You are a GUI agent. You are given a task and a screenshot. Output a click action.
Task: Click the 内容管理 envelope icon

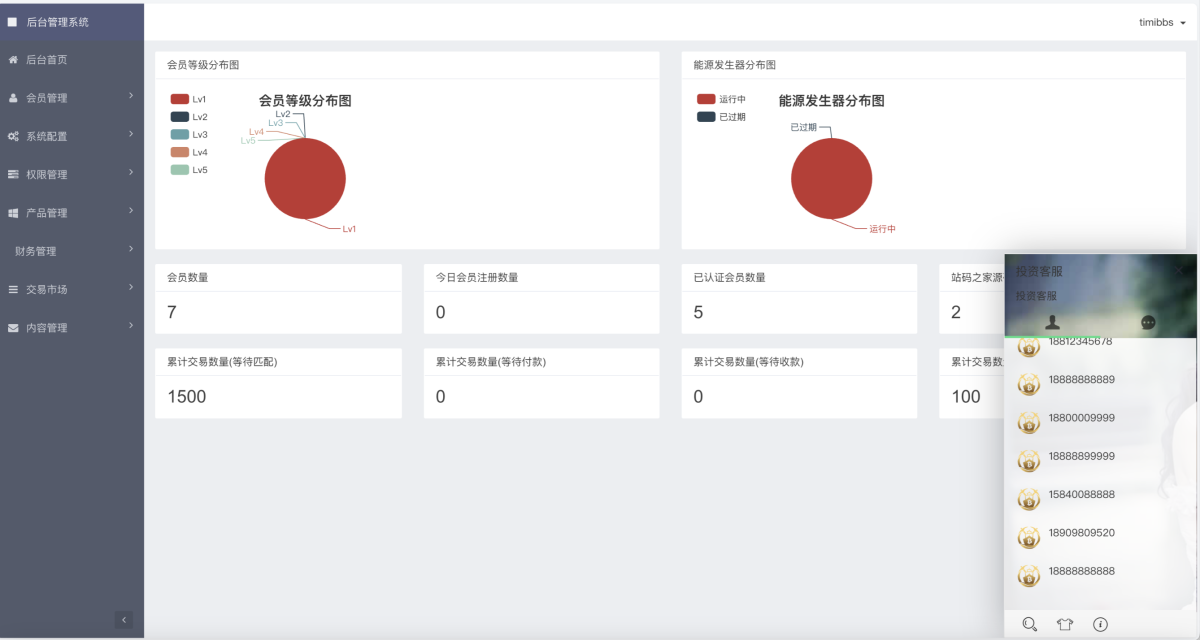point(13,328)
